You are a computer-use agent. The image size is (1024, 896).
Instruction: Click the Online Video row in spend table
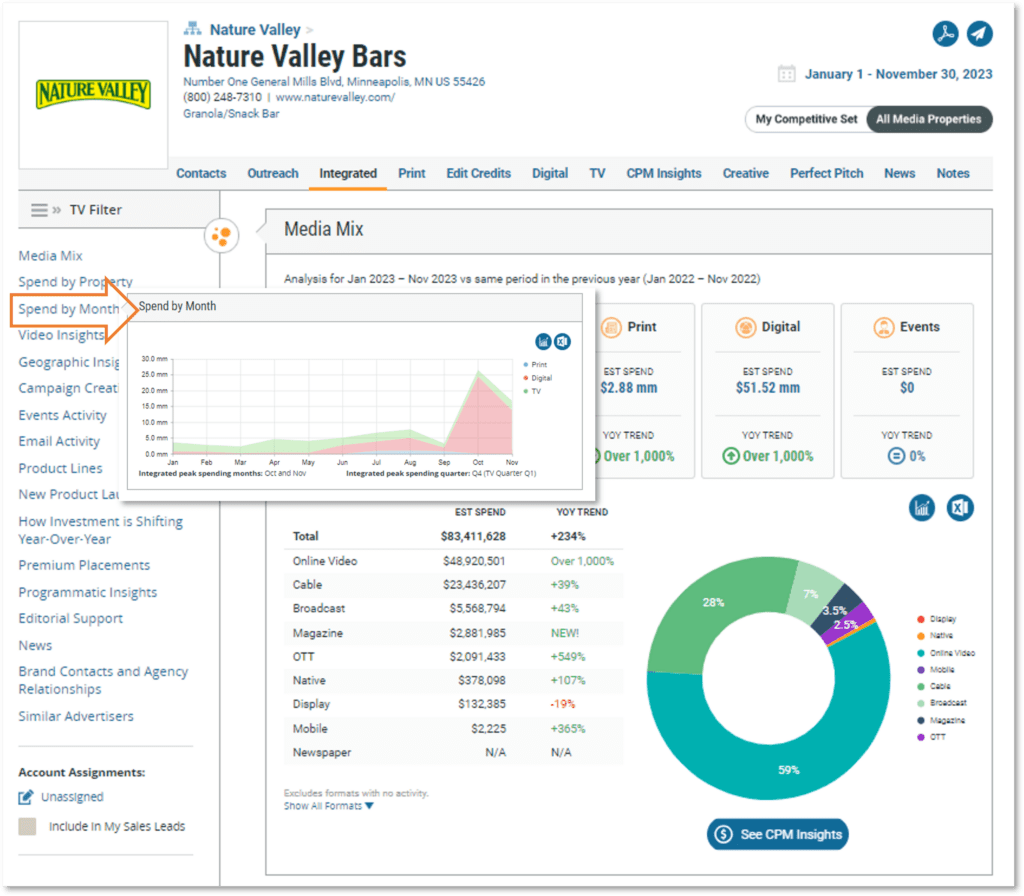point(453,561)
